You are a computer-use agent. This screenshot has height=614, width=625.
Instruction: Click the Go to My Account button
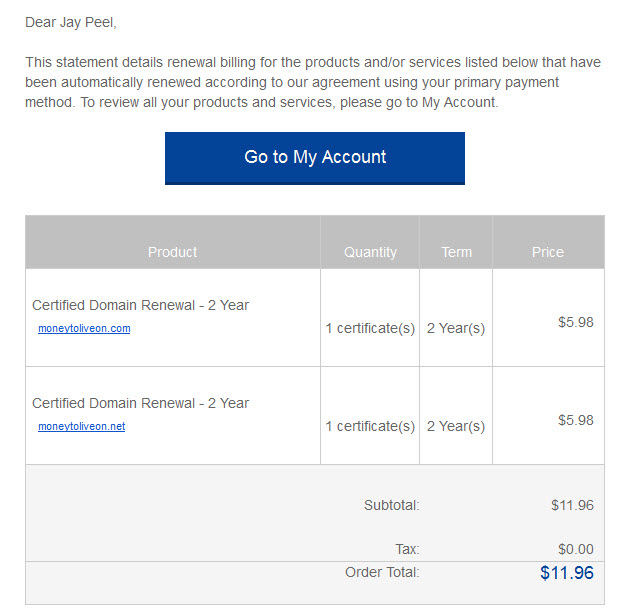(x=314, y=158)
